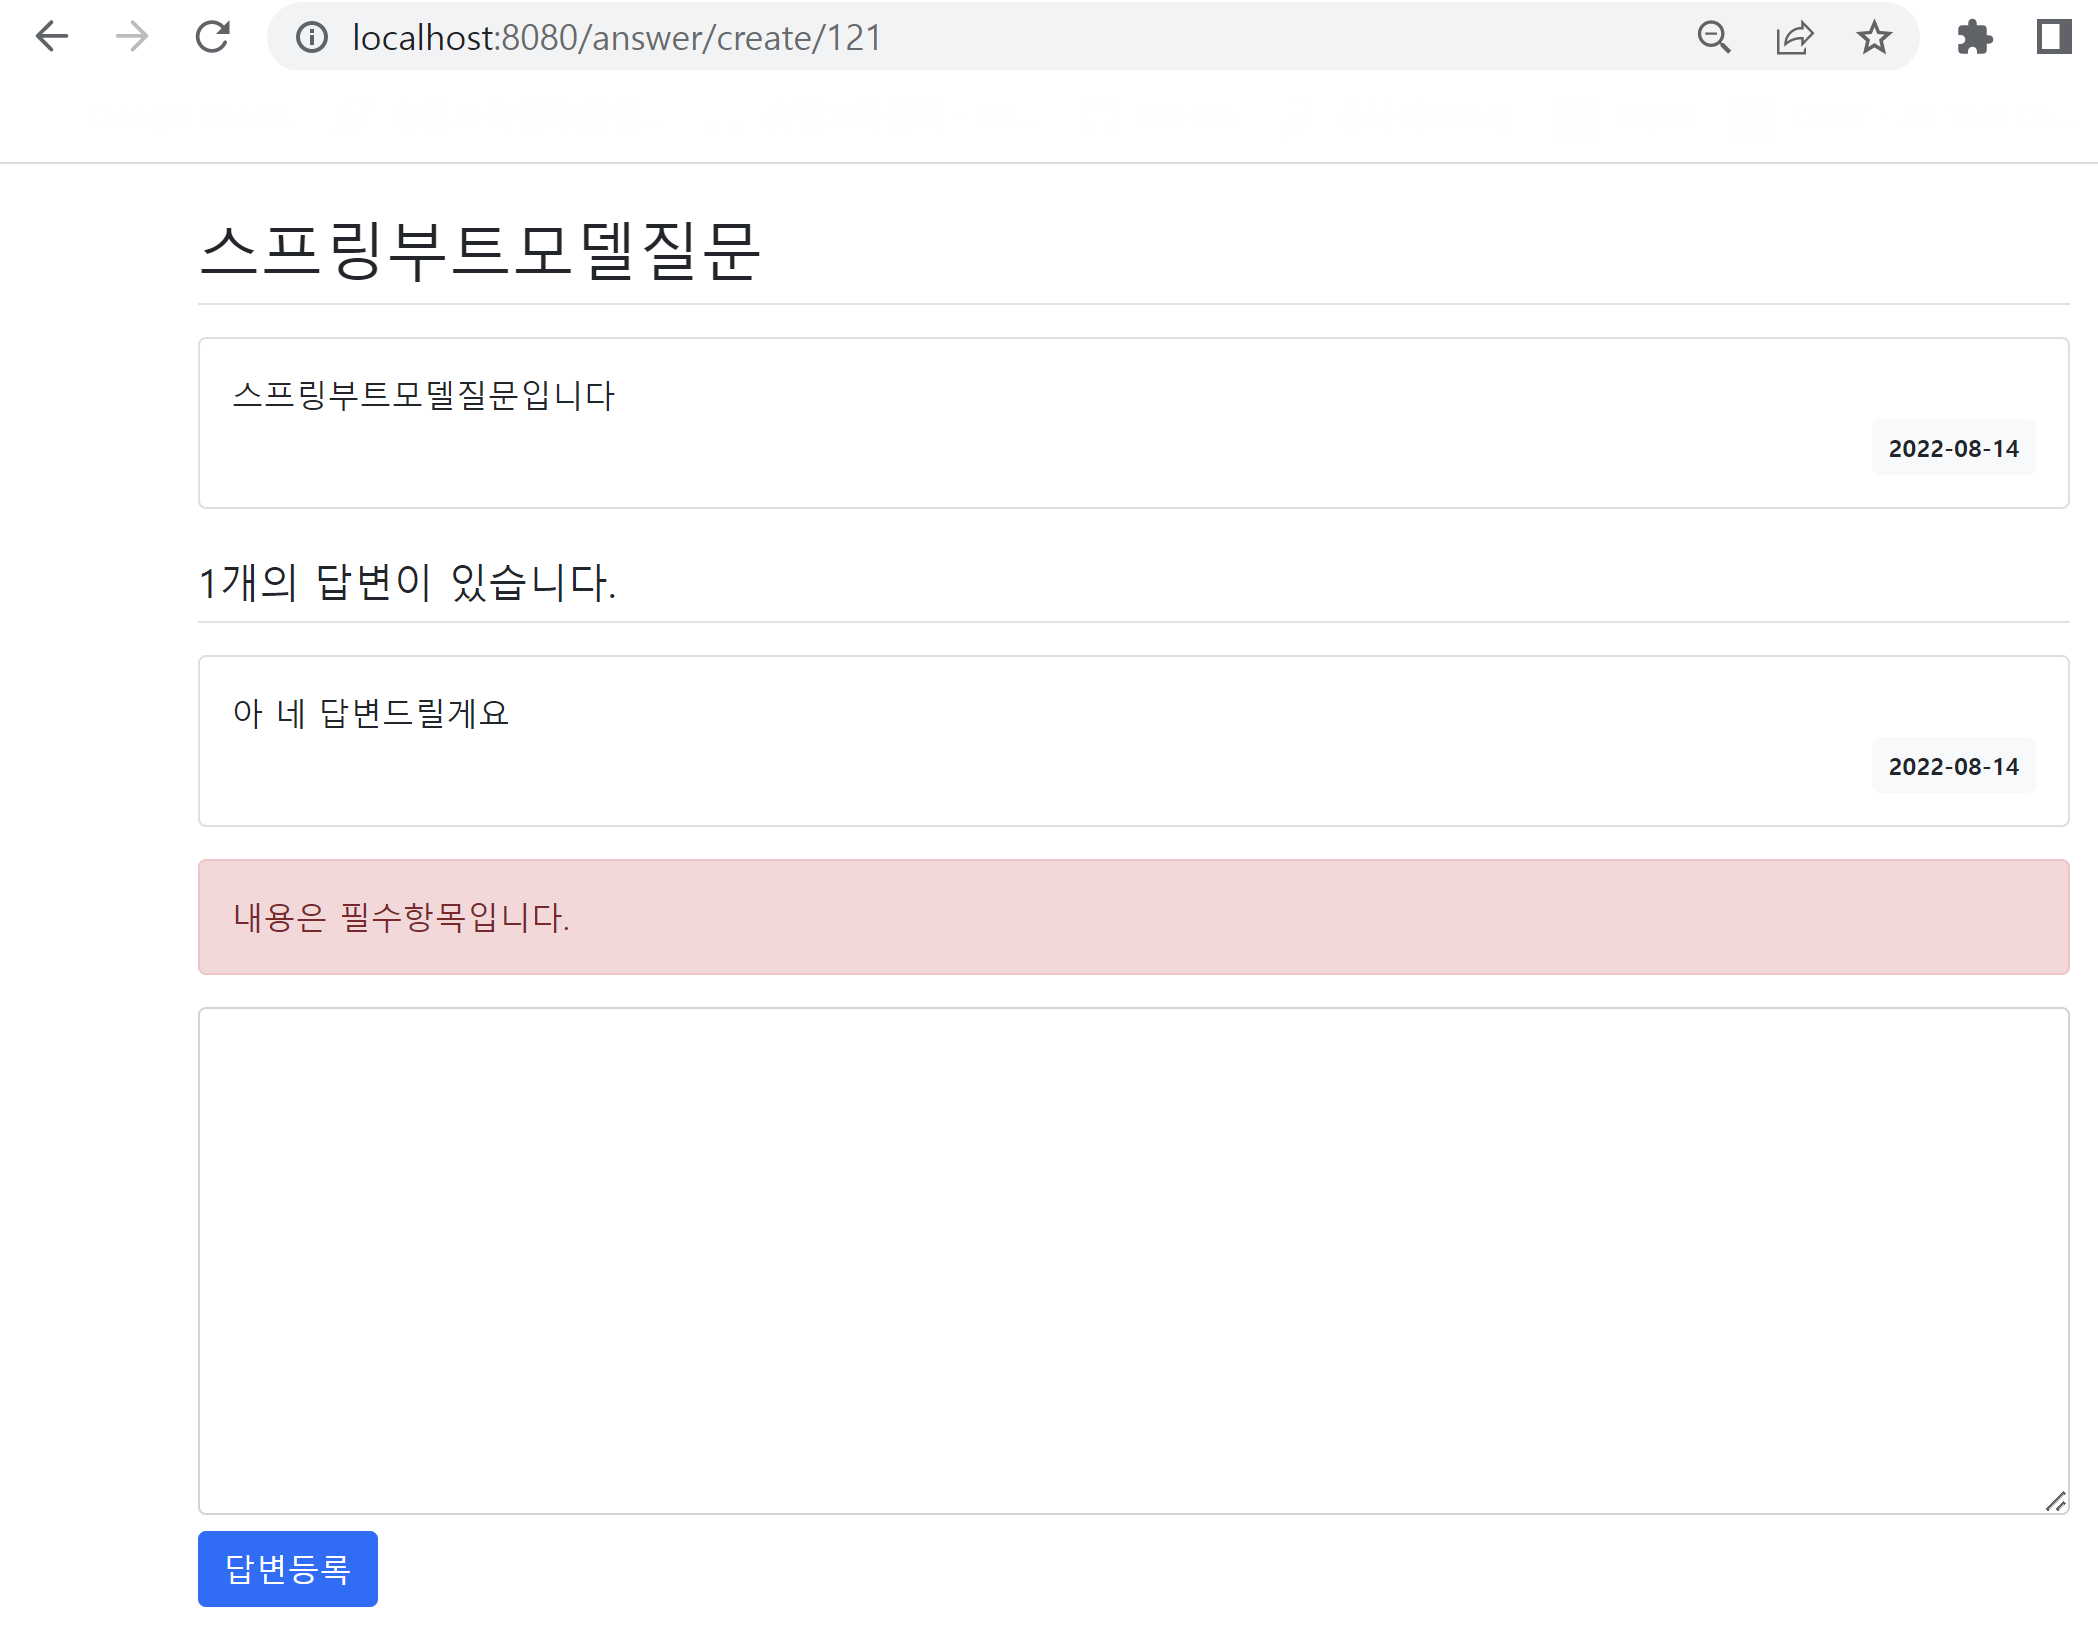Open the zoom magnifier in address bar
Screen dimensions: 2098x1636
point(1714,37)
